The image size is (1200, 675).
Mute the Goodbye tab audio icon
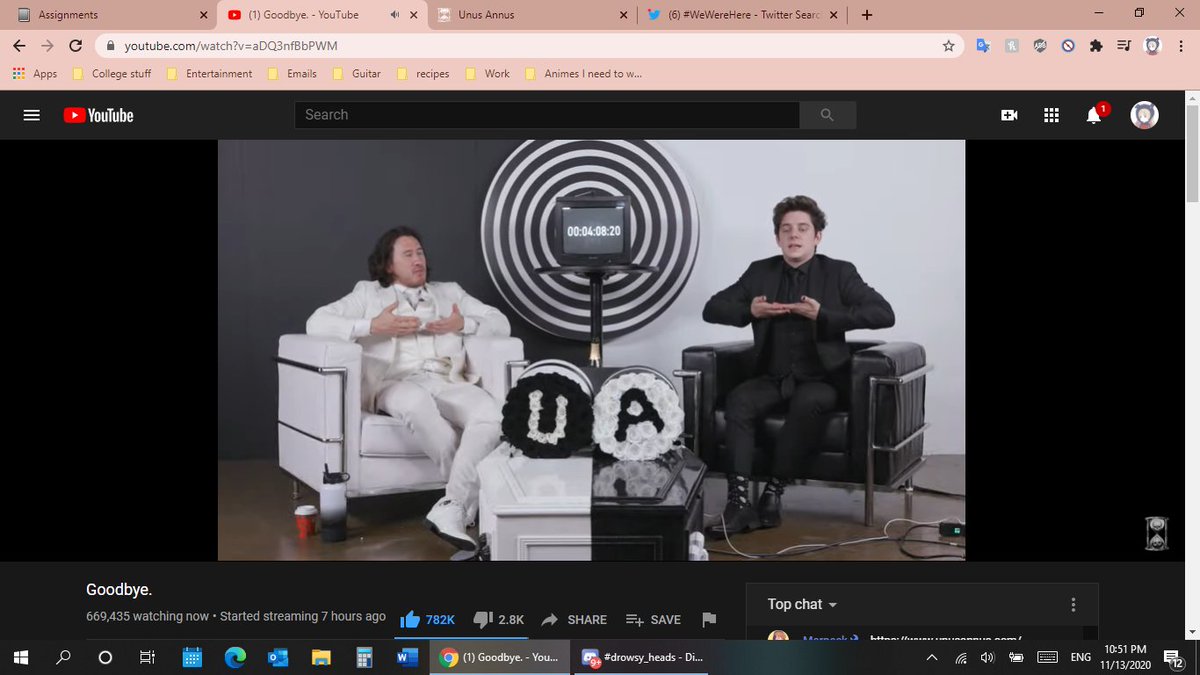click(395, 14)
